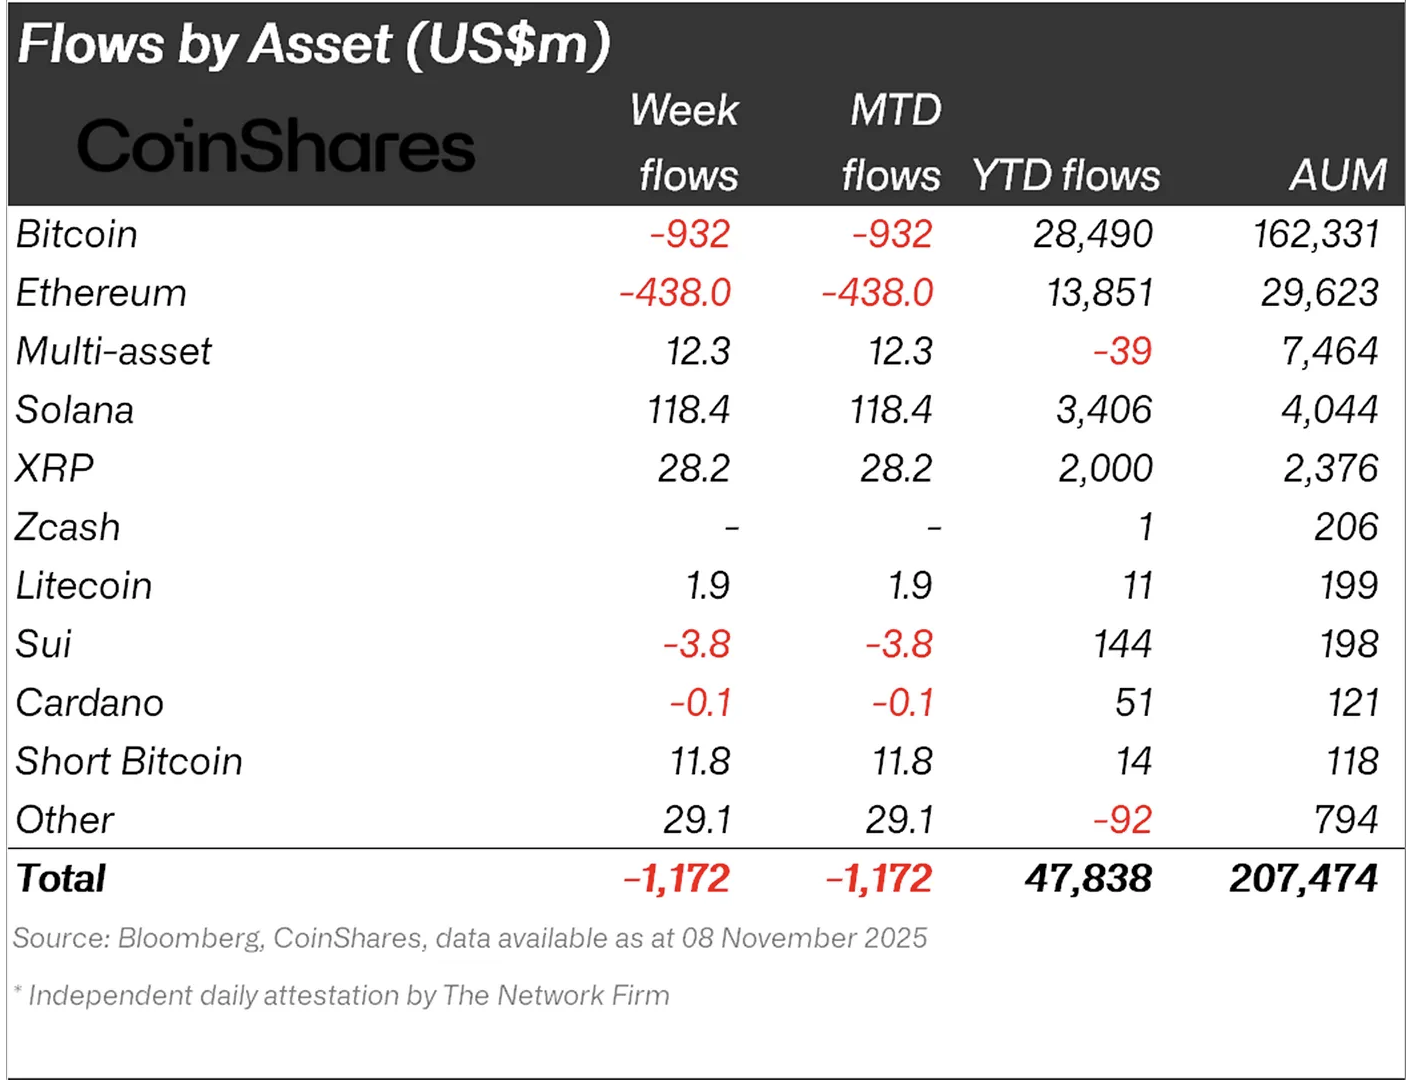Select the Ethereum row label

pos(101,293)
